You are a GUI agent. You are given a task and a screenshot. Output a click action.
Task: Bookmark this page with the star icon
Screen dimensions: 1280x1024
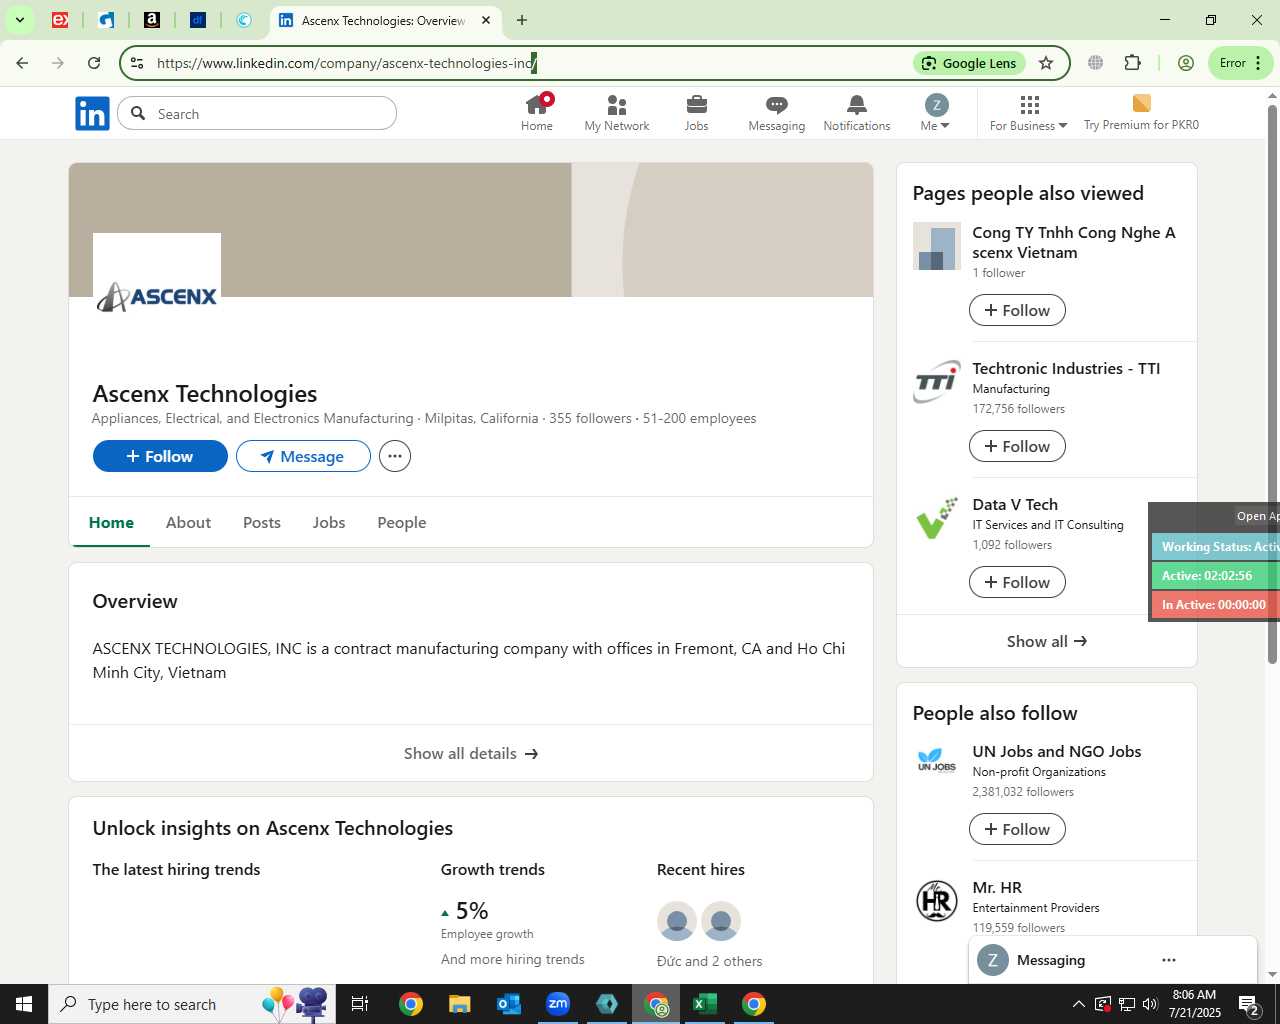(x=1046, y=63)
